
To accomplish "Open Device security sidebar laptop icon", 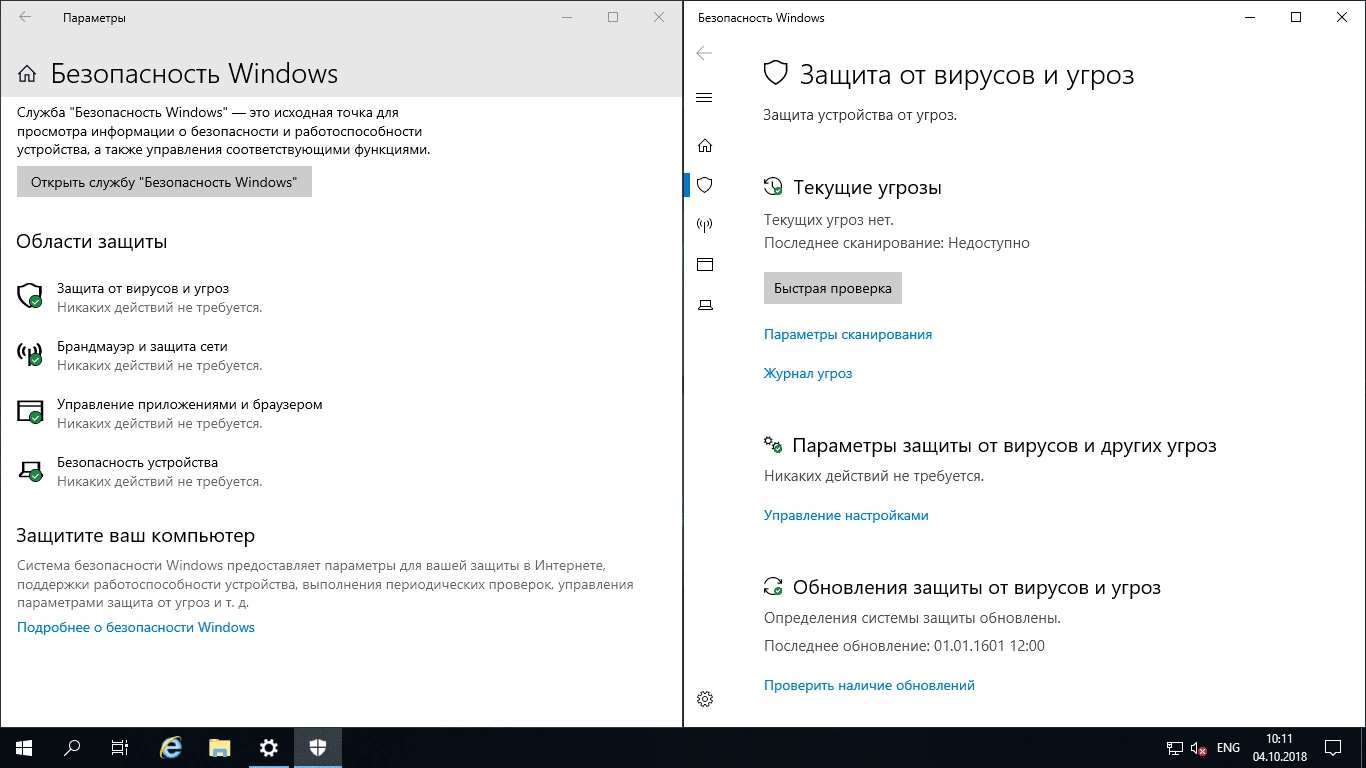I will click(704, 305).
